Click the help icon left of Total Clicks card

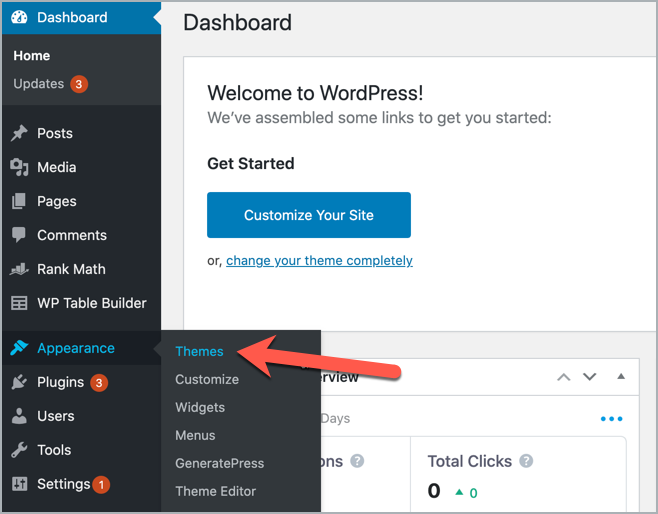click(x=357, y=461)
